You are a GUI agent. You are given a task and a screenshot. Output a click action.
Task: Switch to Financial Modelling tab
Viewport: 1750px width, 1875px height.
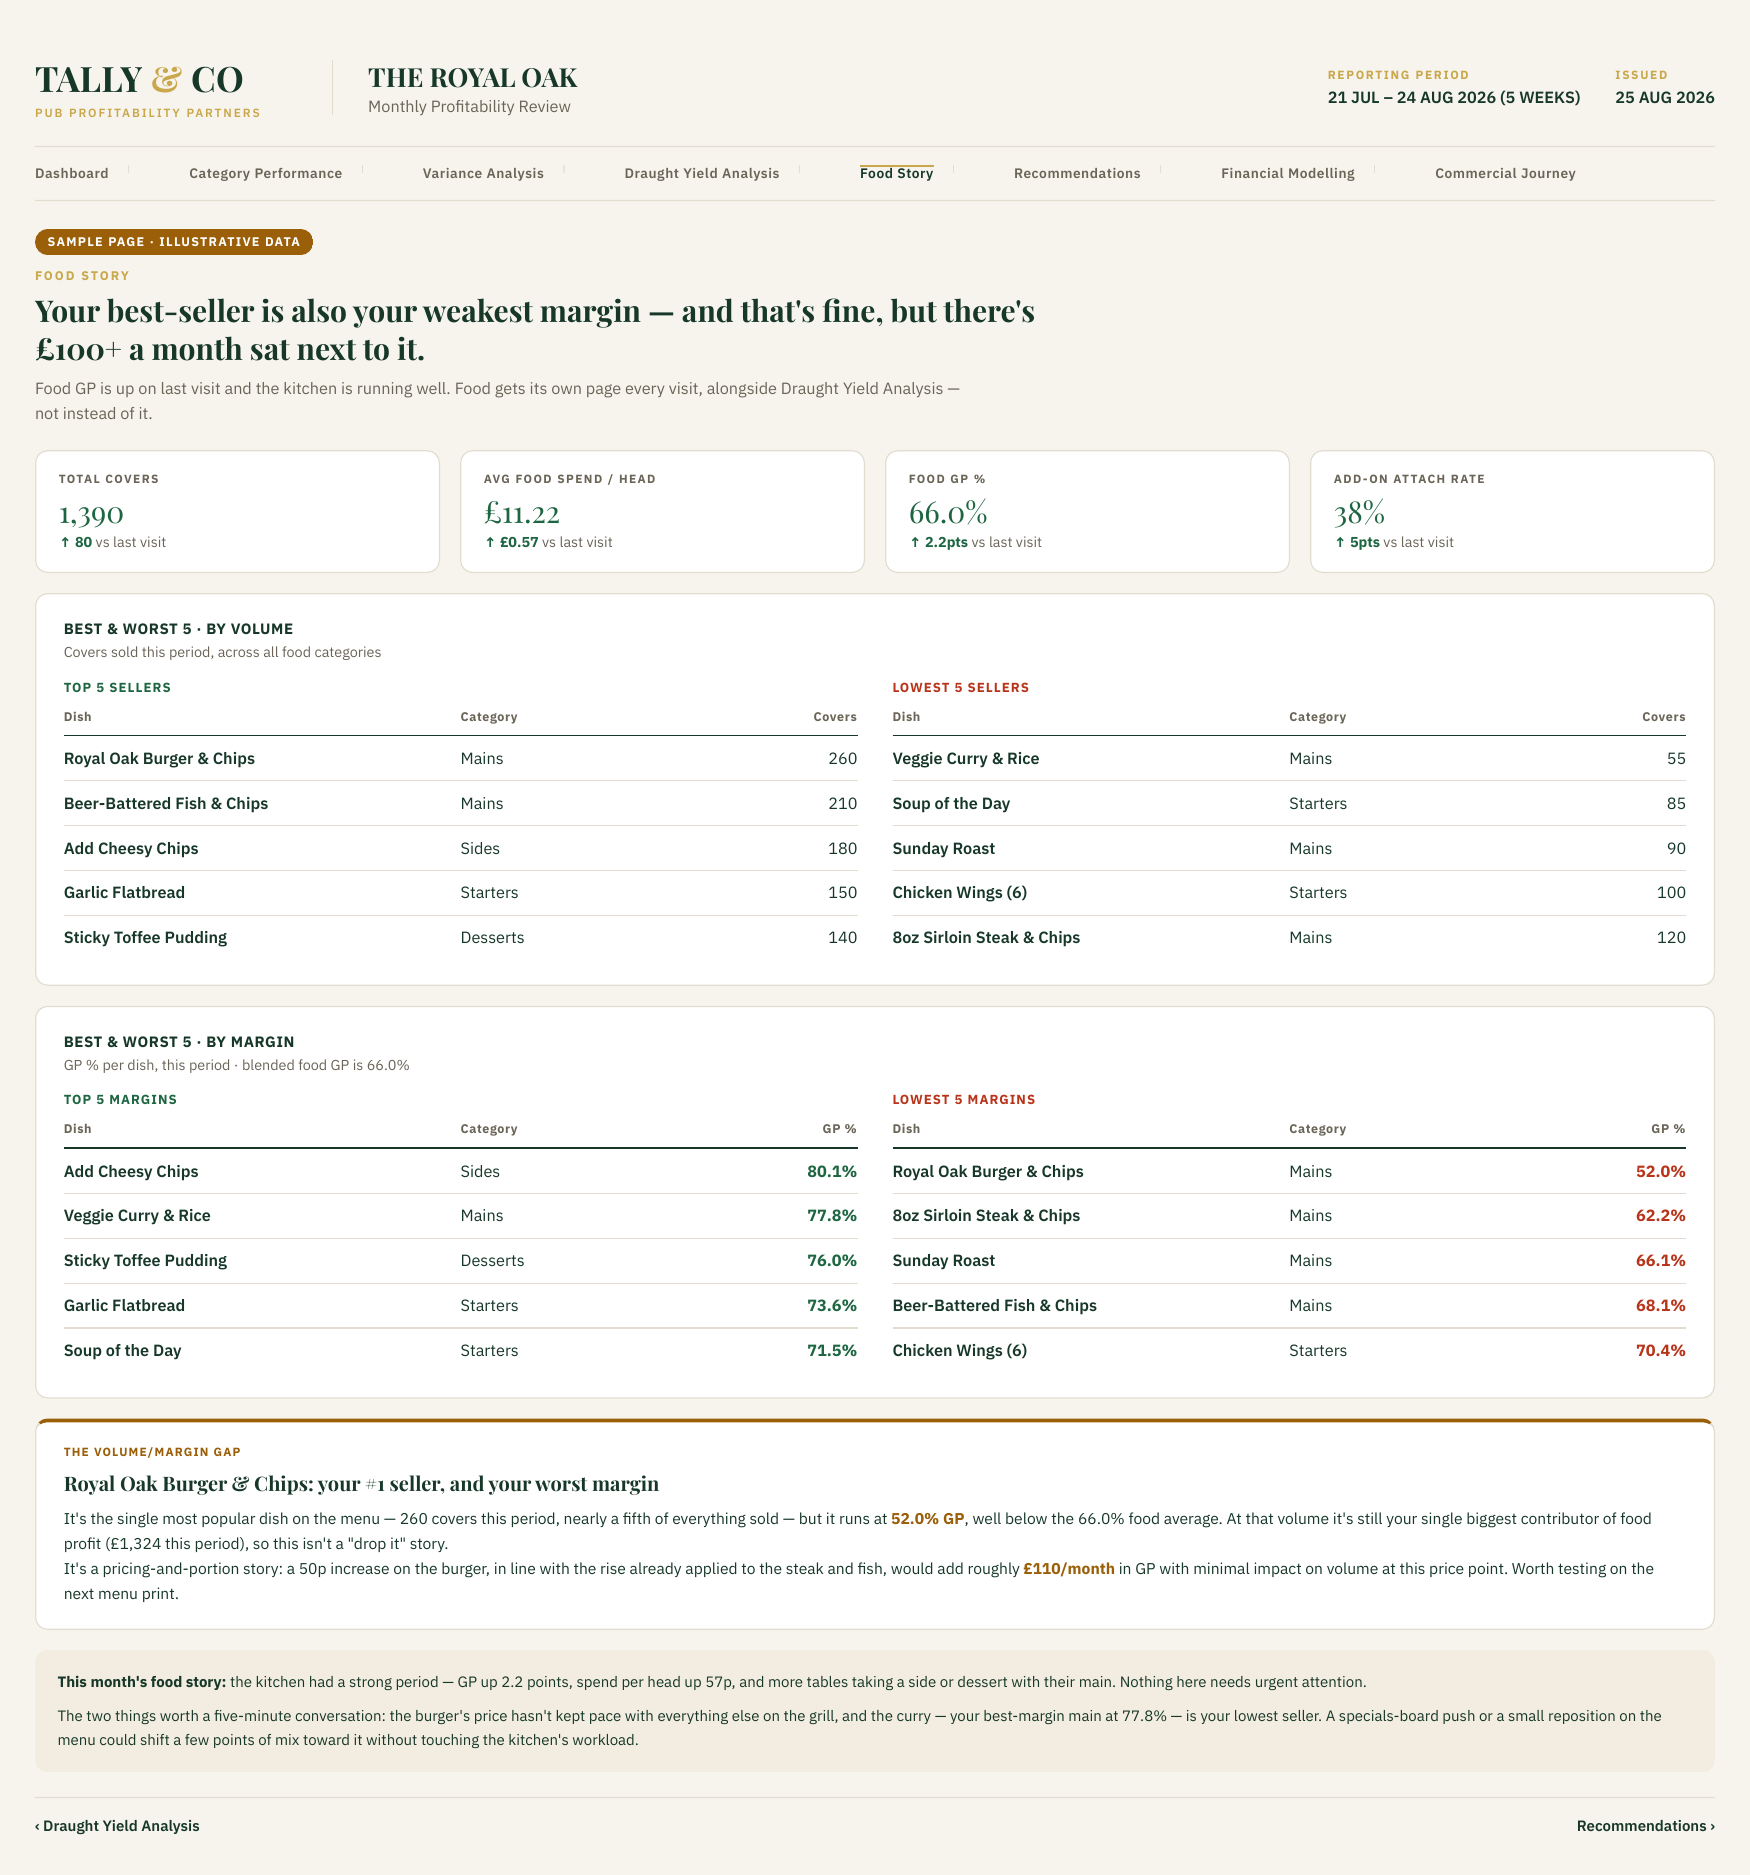[1288, 173]
